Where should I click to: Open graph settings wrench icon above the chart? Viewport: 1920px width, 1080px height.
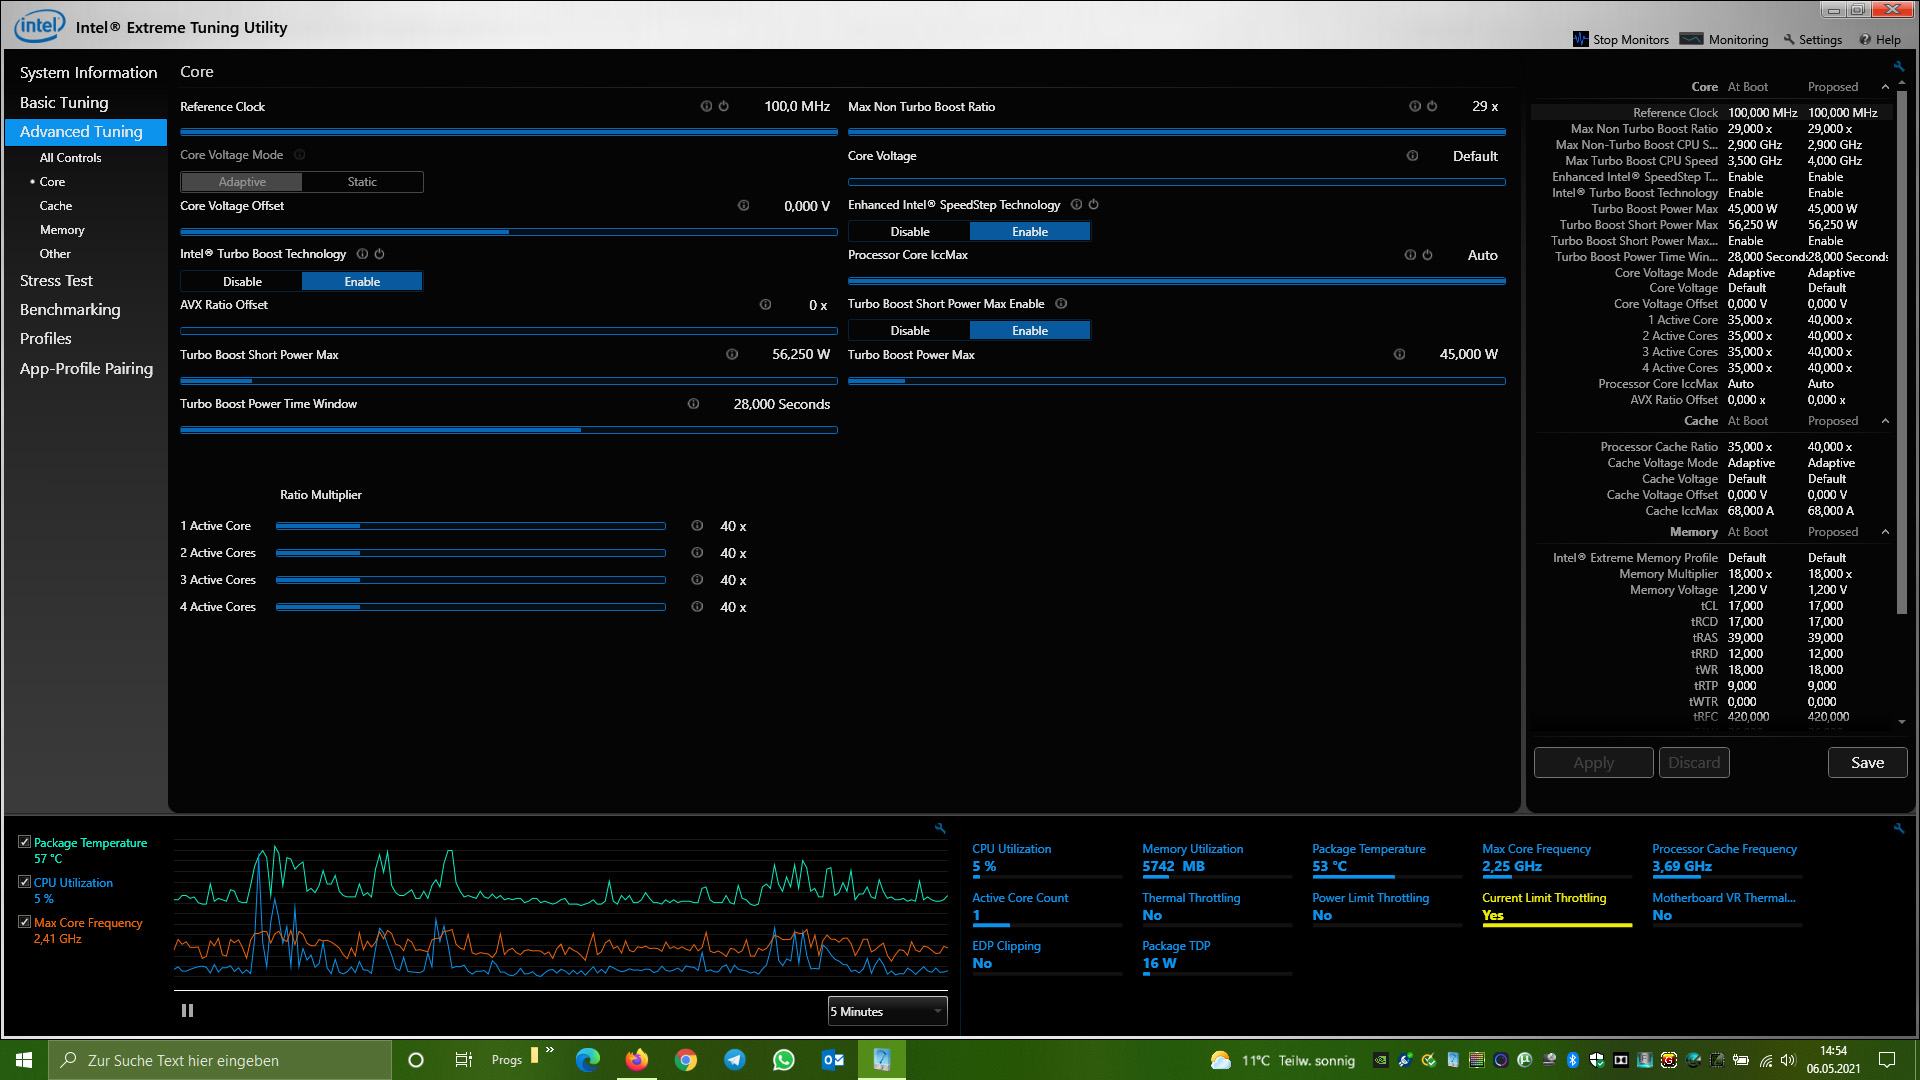pos(940,828)
